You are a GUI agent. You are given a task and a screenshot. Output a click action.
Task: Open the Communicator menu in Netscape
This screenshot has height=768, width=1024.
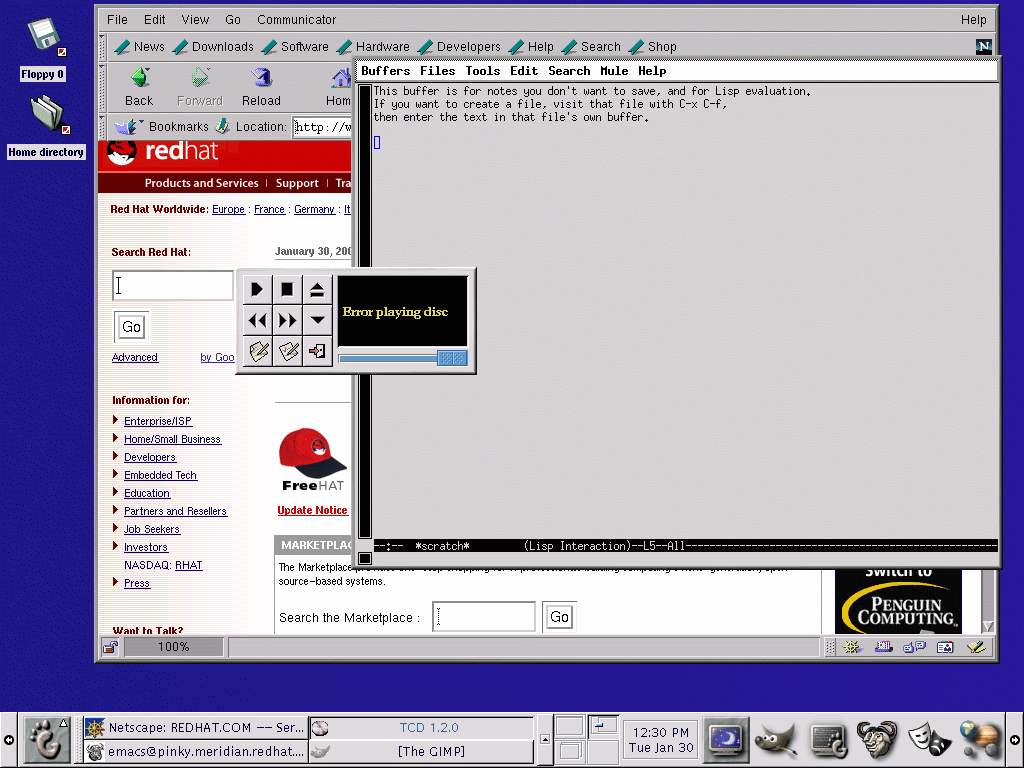(x=296, y=19)
